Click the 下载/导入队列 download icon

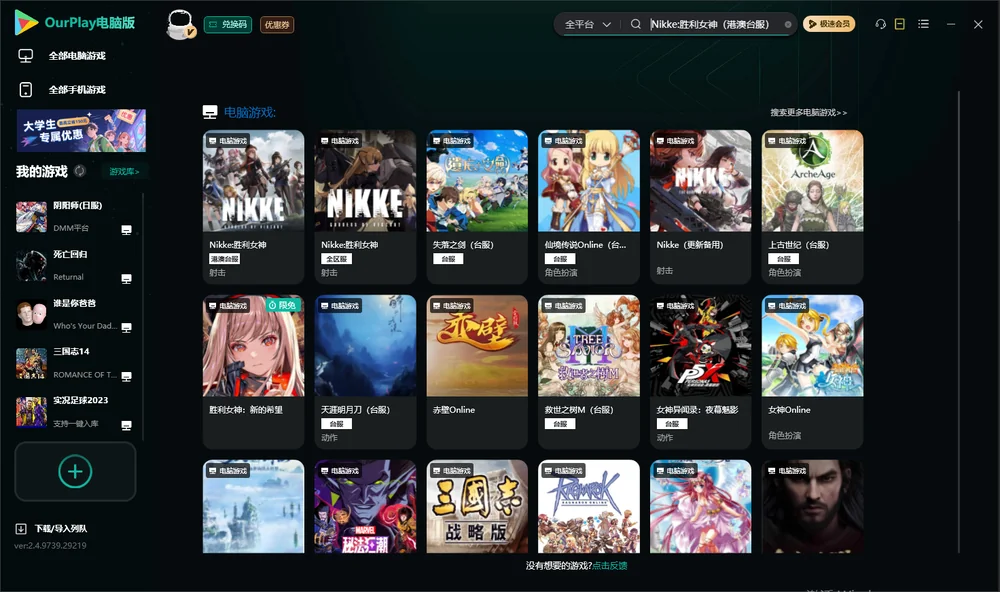pyautogui.click(x=21, y=529)
